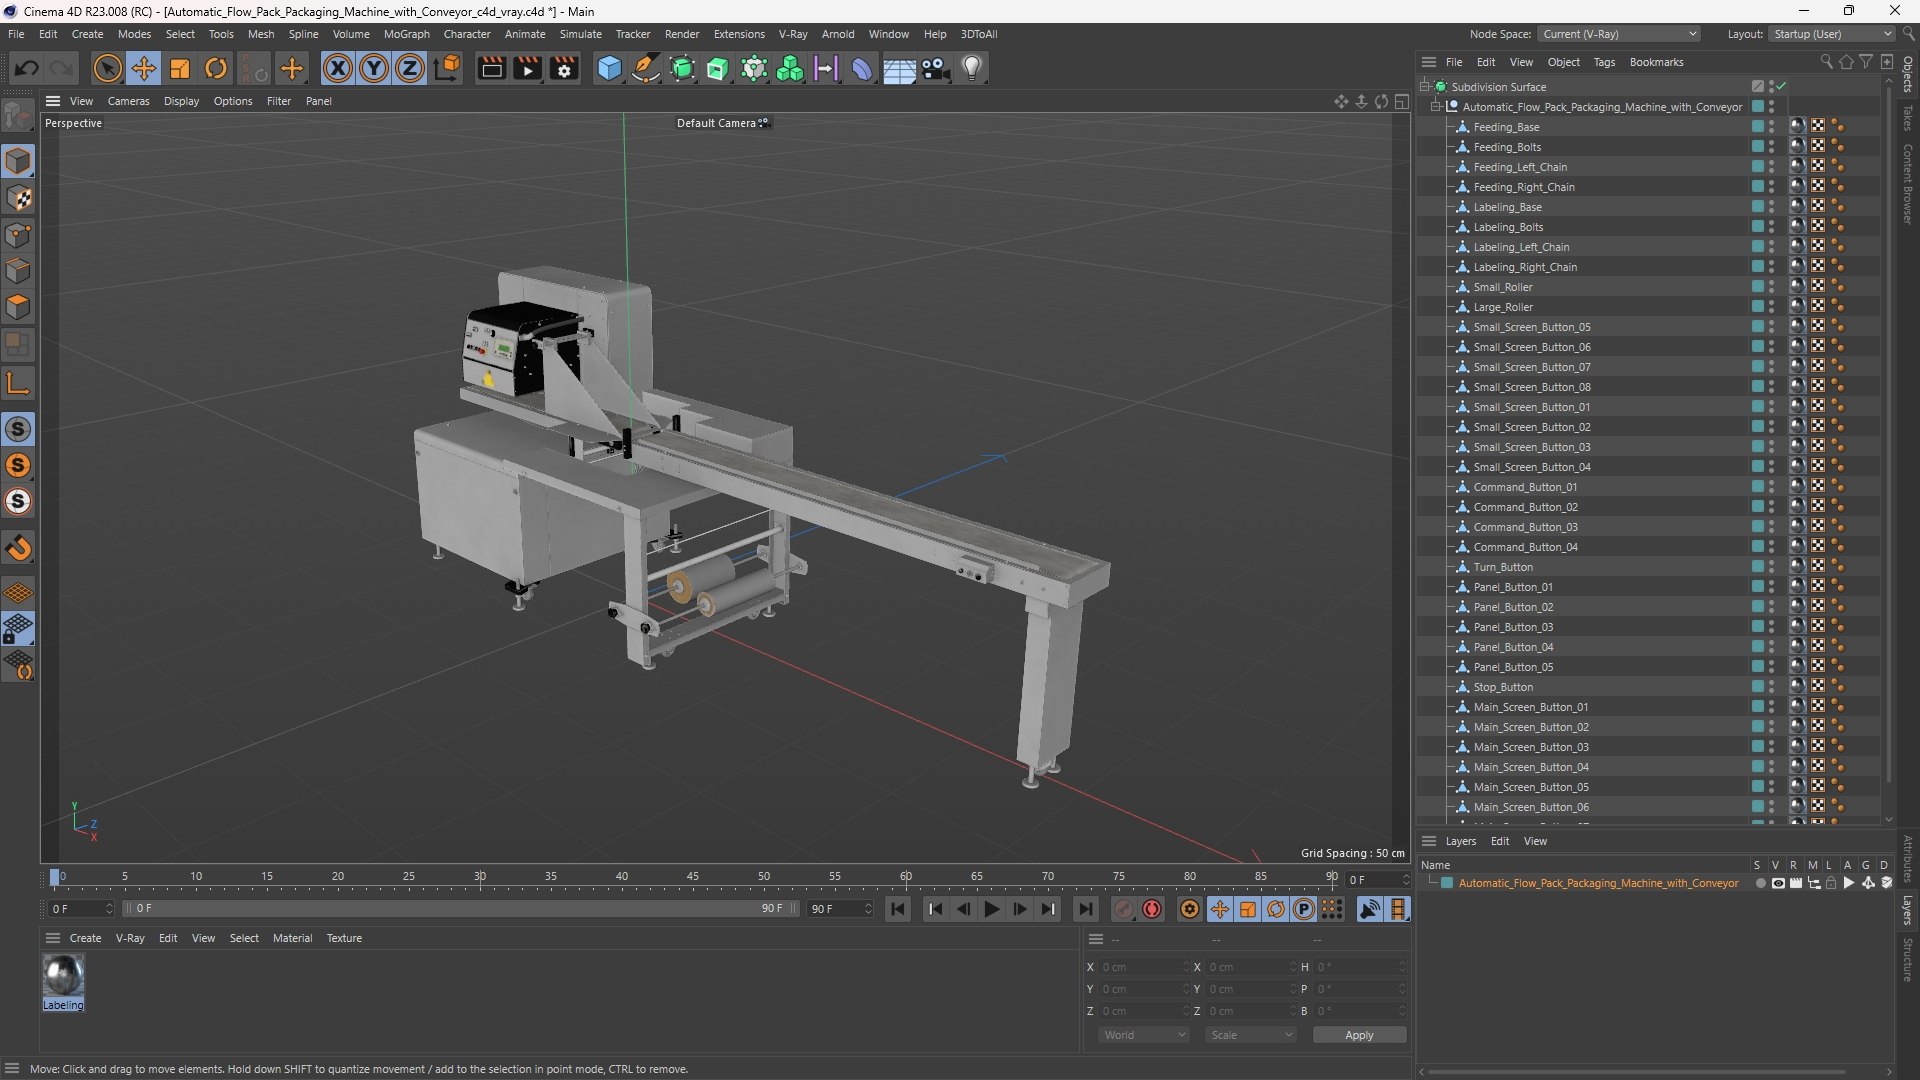Image resolution: width=1920 pixels, height=1080 pixels.
Task: Select Stop_Button object
Action: [1503, 687]
